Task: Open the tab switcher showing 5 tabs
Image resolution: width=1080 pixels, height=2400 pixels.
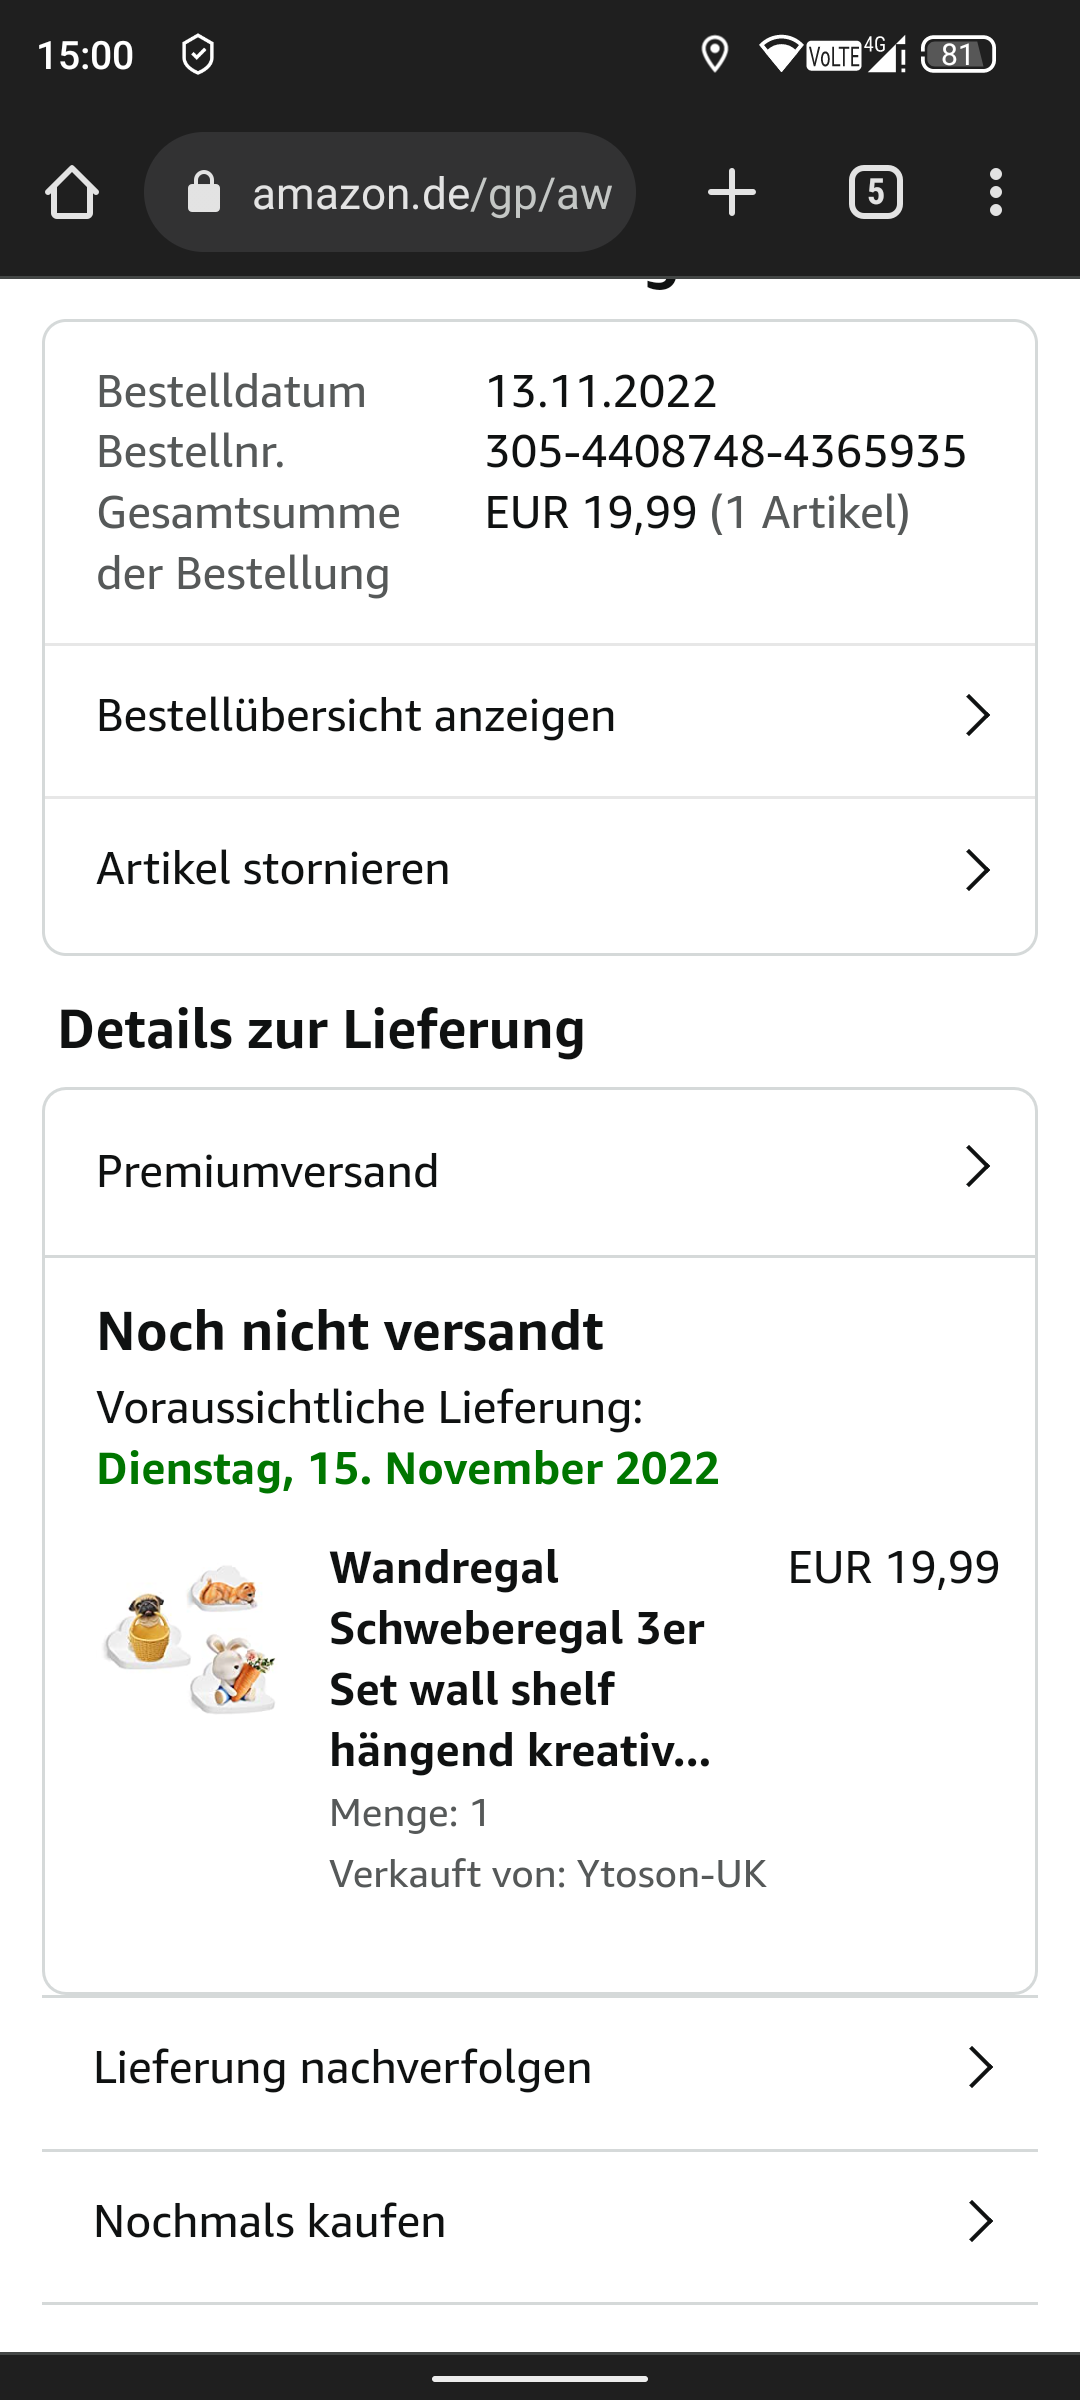Action: pos(876,192)
